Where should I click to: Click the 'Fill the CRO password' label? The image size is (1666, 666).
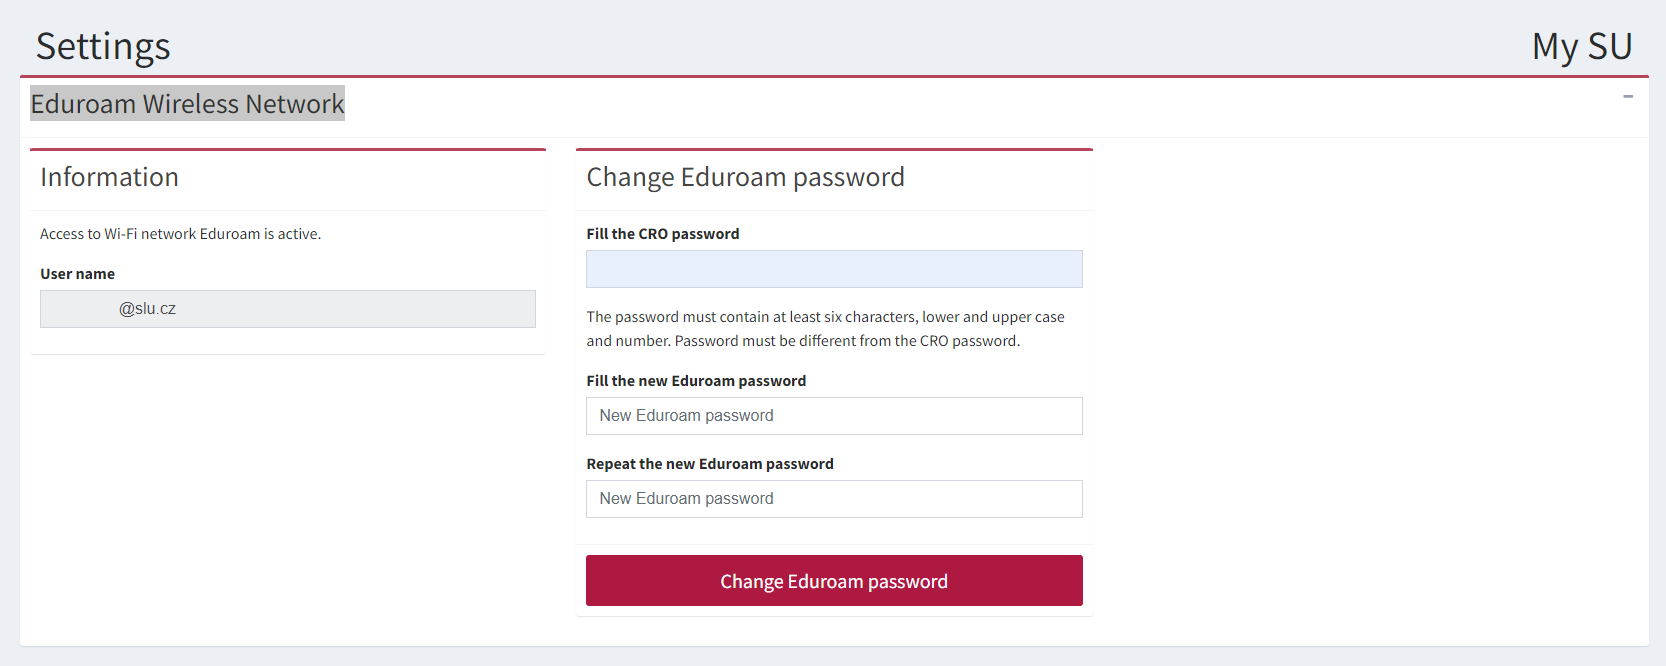[663, 234]
